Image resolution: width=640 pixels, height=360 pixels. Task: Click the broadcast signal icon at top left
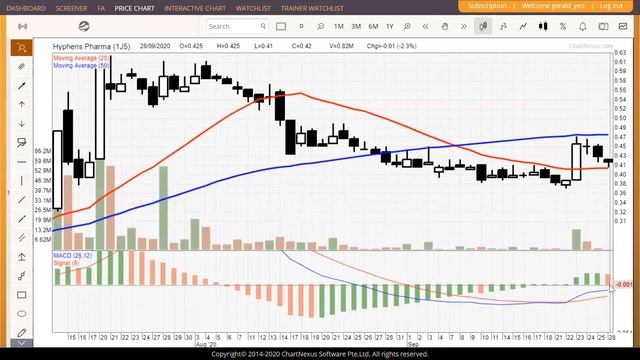[x=22, y=26]
